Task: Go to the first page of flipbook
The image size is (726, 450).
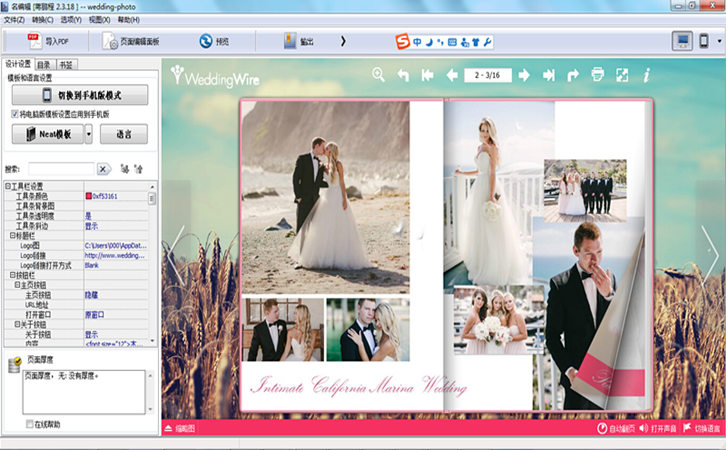Action: click(x=428, y=75)
